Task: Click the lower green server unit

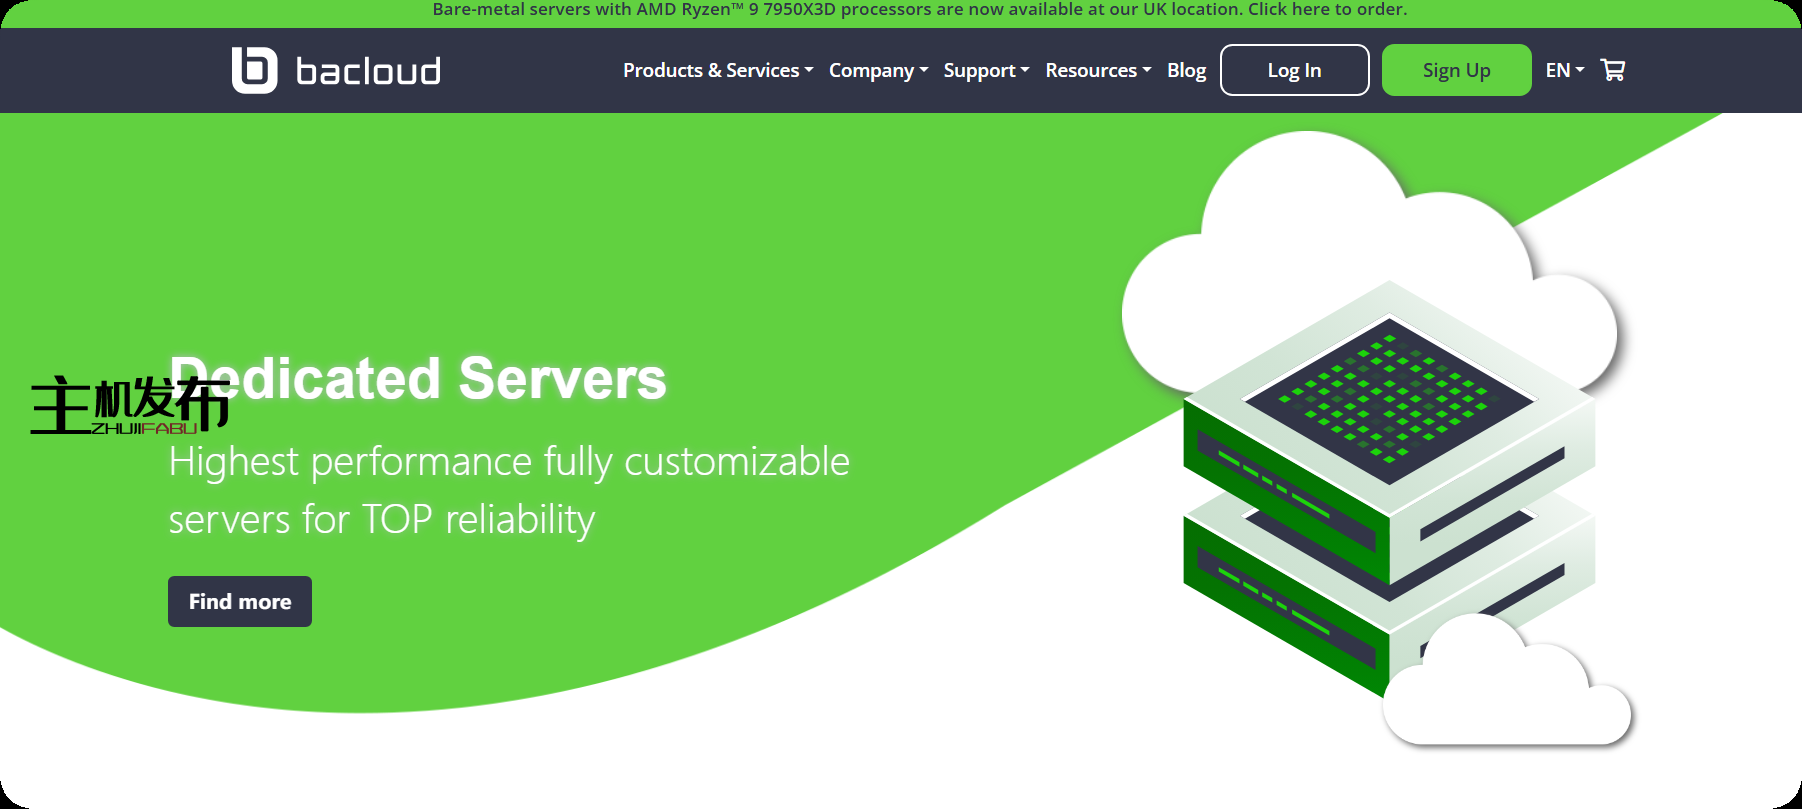Action: click(1280, 610)
